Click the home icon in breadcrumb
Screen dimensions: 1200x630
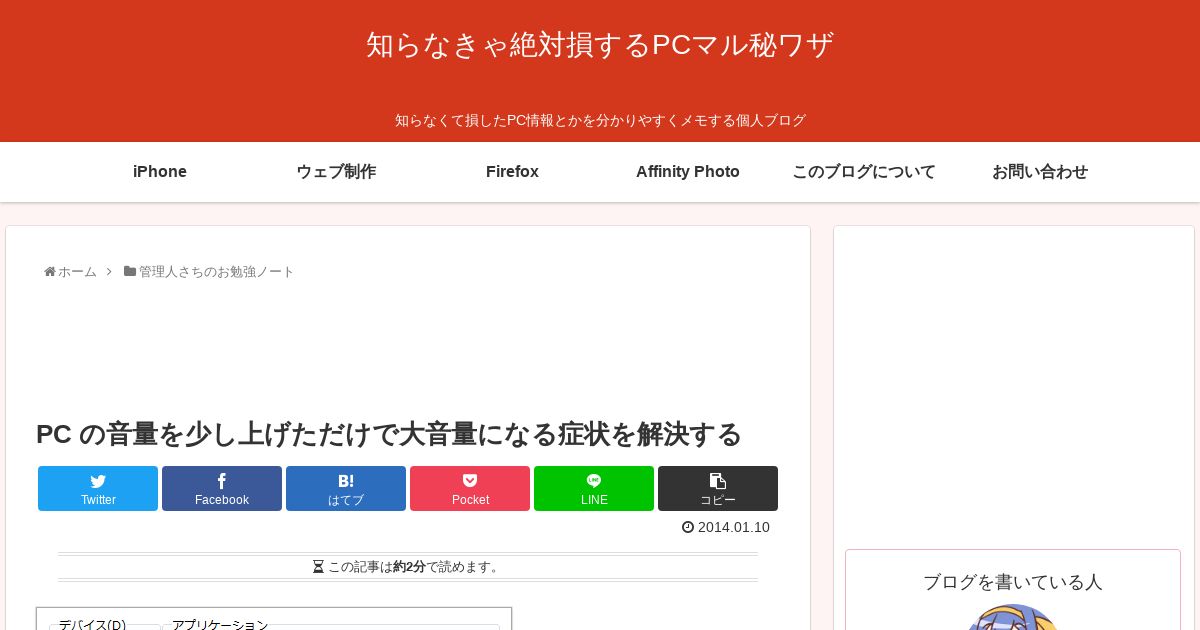(50, 272)
